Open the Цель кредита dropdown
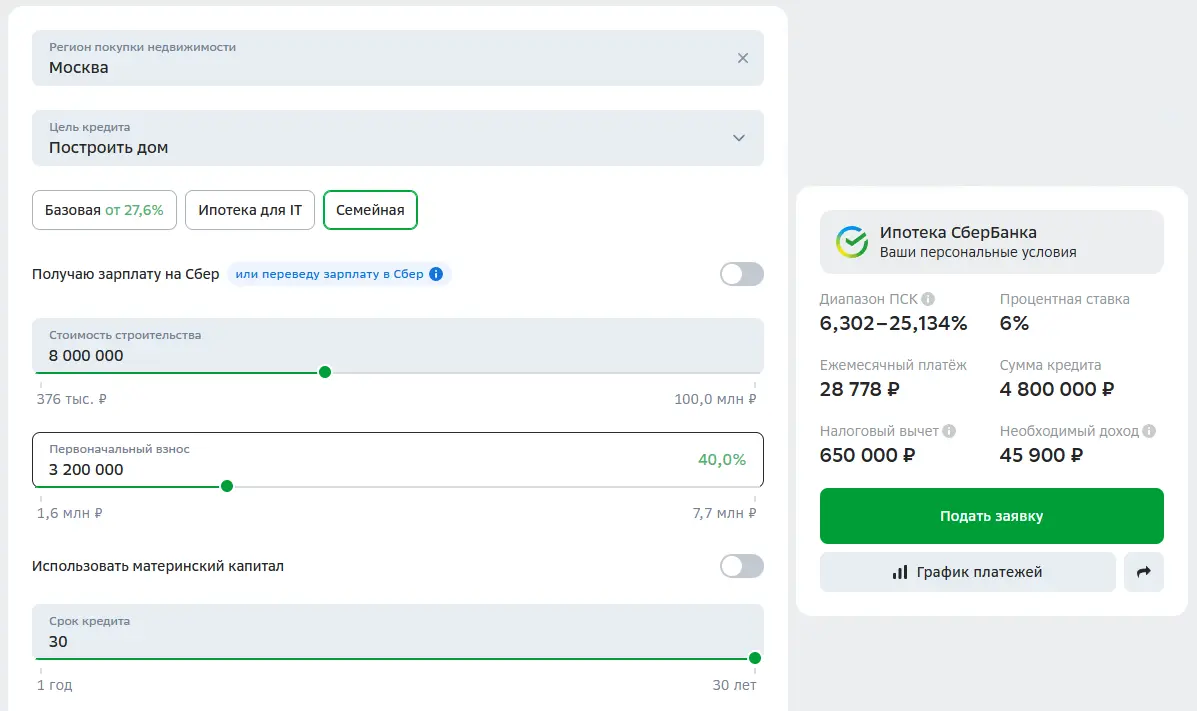1197x711 pixels. click(x=398, y=138)
